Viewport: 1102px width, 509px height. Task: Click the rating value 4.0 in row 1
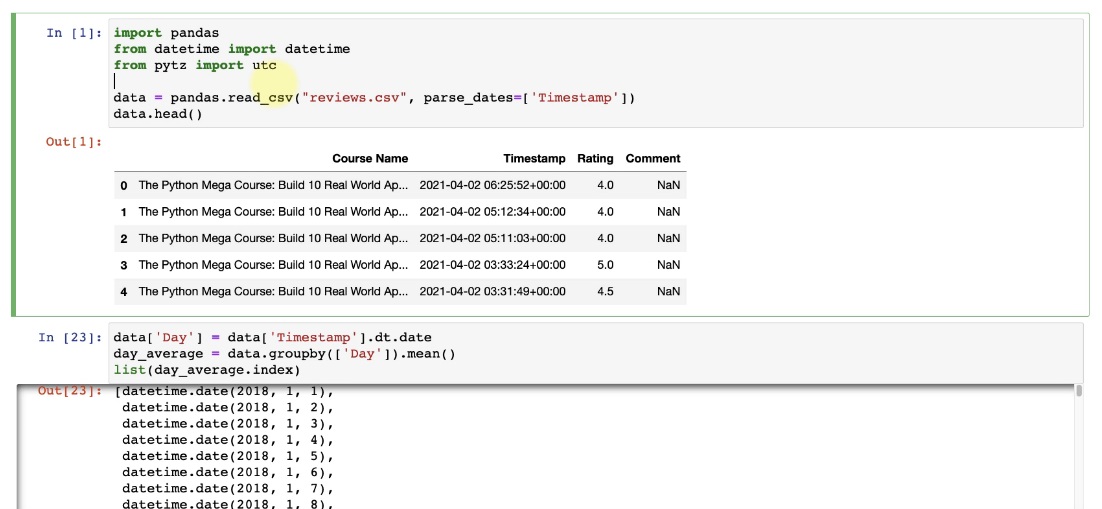[604, 212]
